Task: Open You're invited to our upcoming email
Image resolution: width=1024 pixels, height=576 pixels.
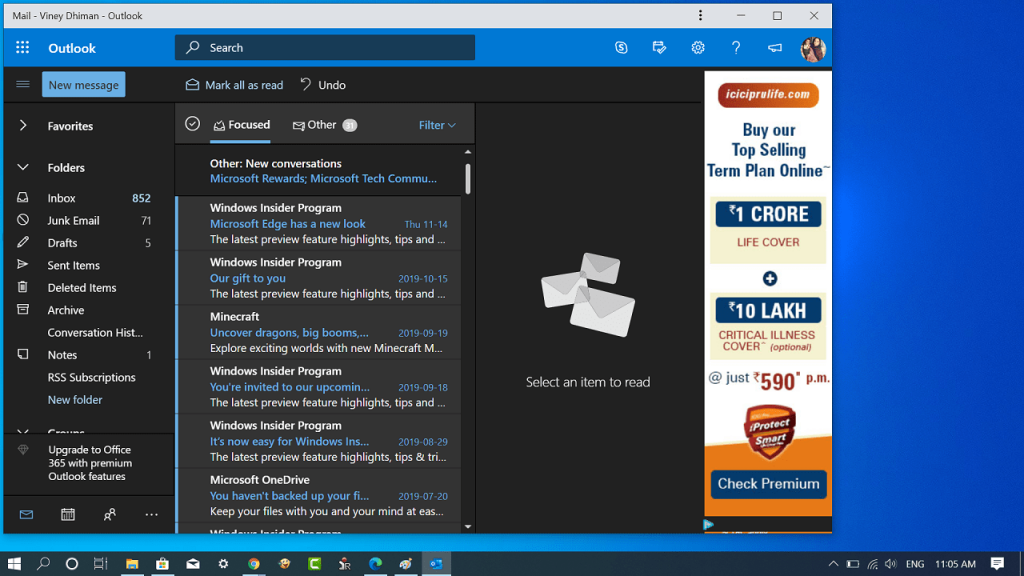Action: (x=319, y=387)
